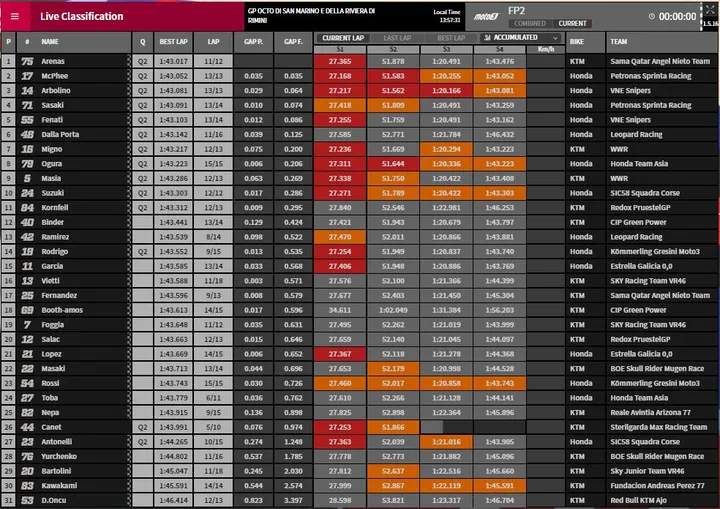Switch to COMBINED classification
Screen dimensions: 720x509
[530, 23]
